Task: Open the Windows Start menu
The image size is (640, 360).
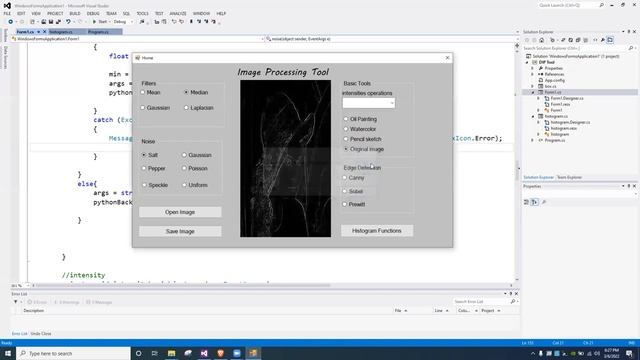Action: click(8, 353)
